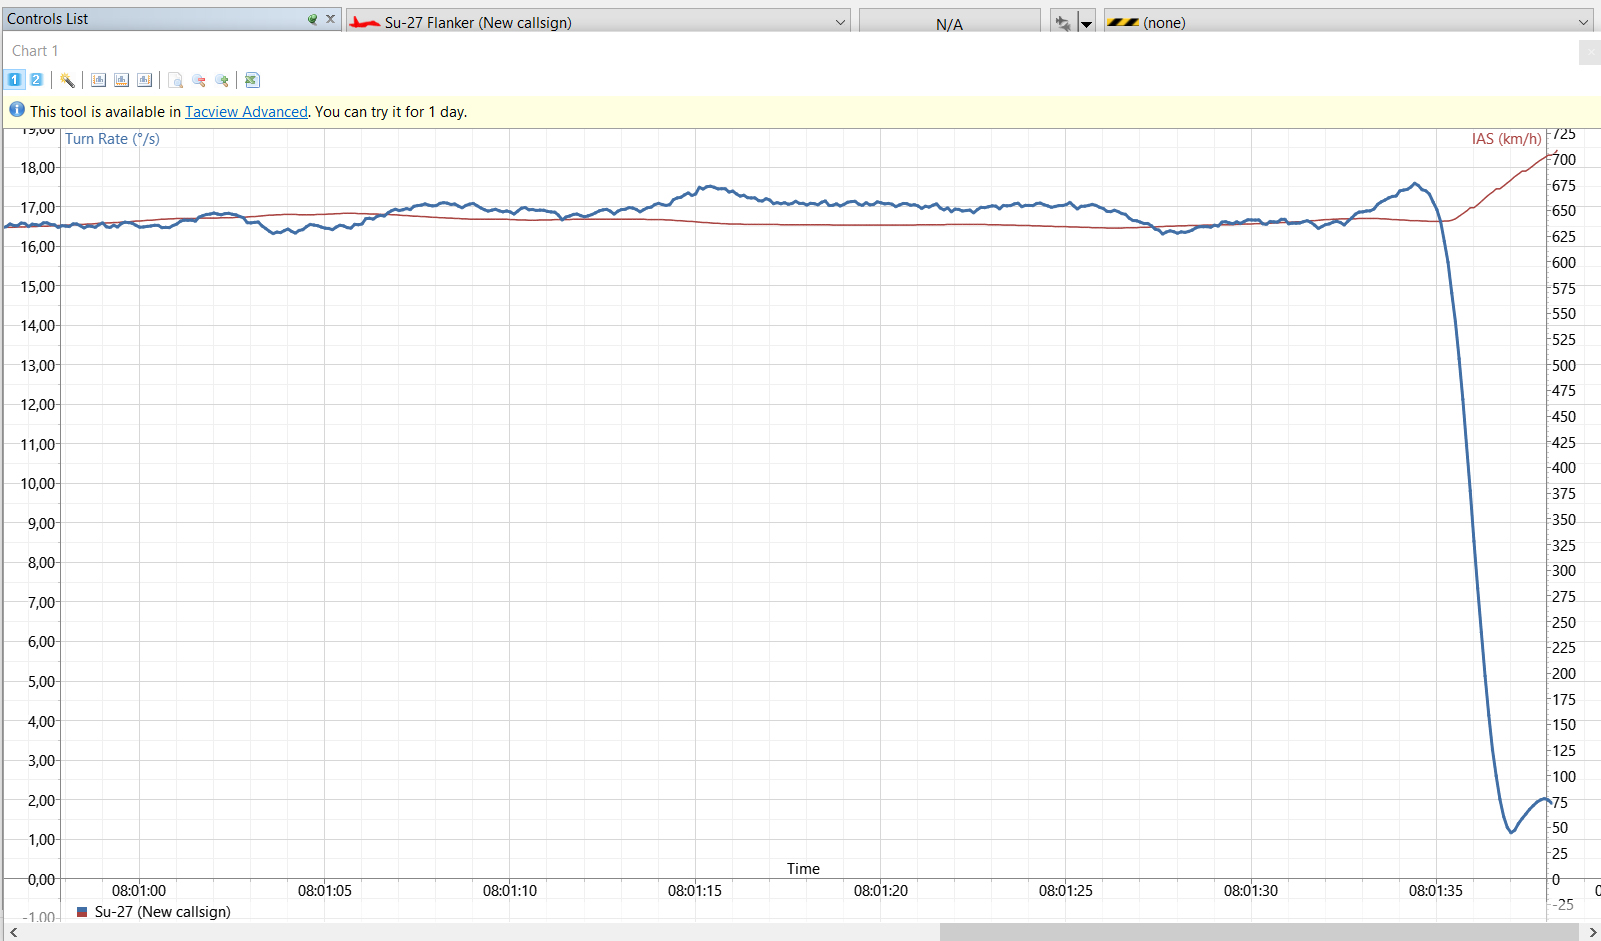Select chart number 1 button
Screen dimensions: 1601x941
(x=15, y=80)
